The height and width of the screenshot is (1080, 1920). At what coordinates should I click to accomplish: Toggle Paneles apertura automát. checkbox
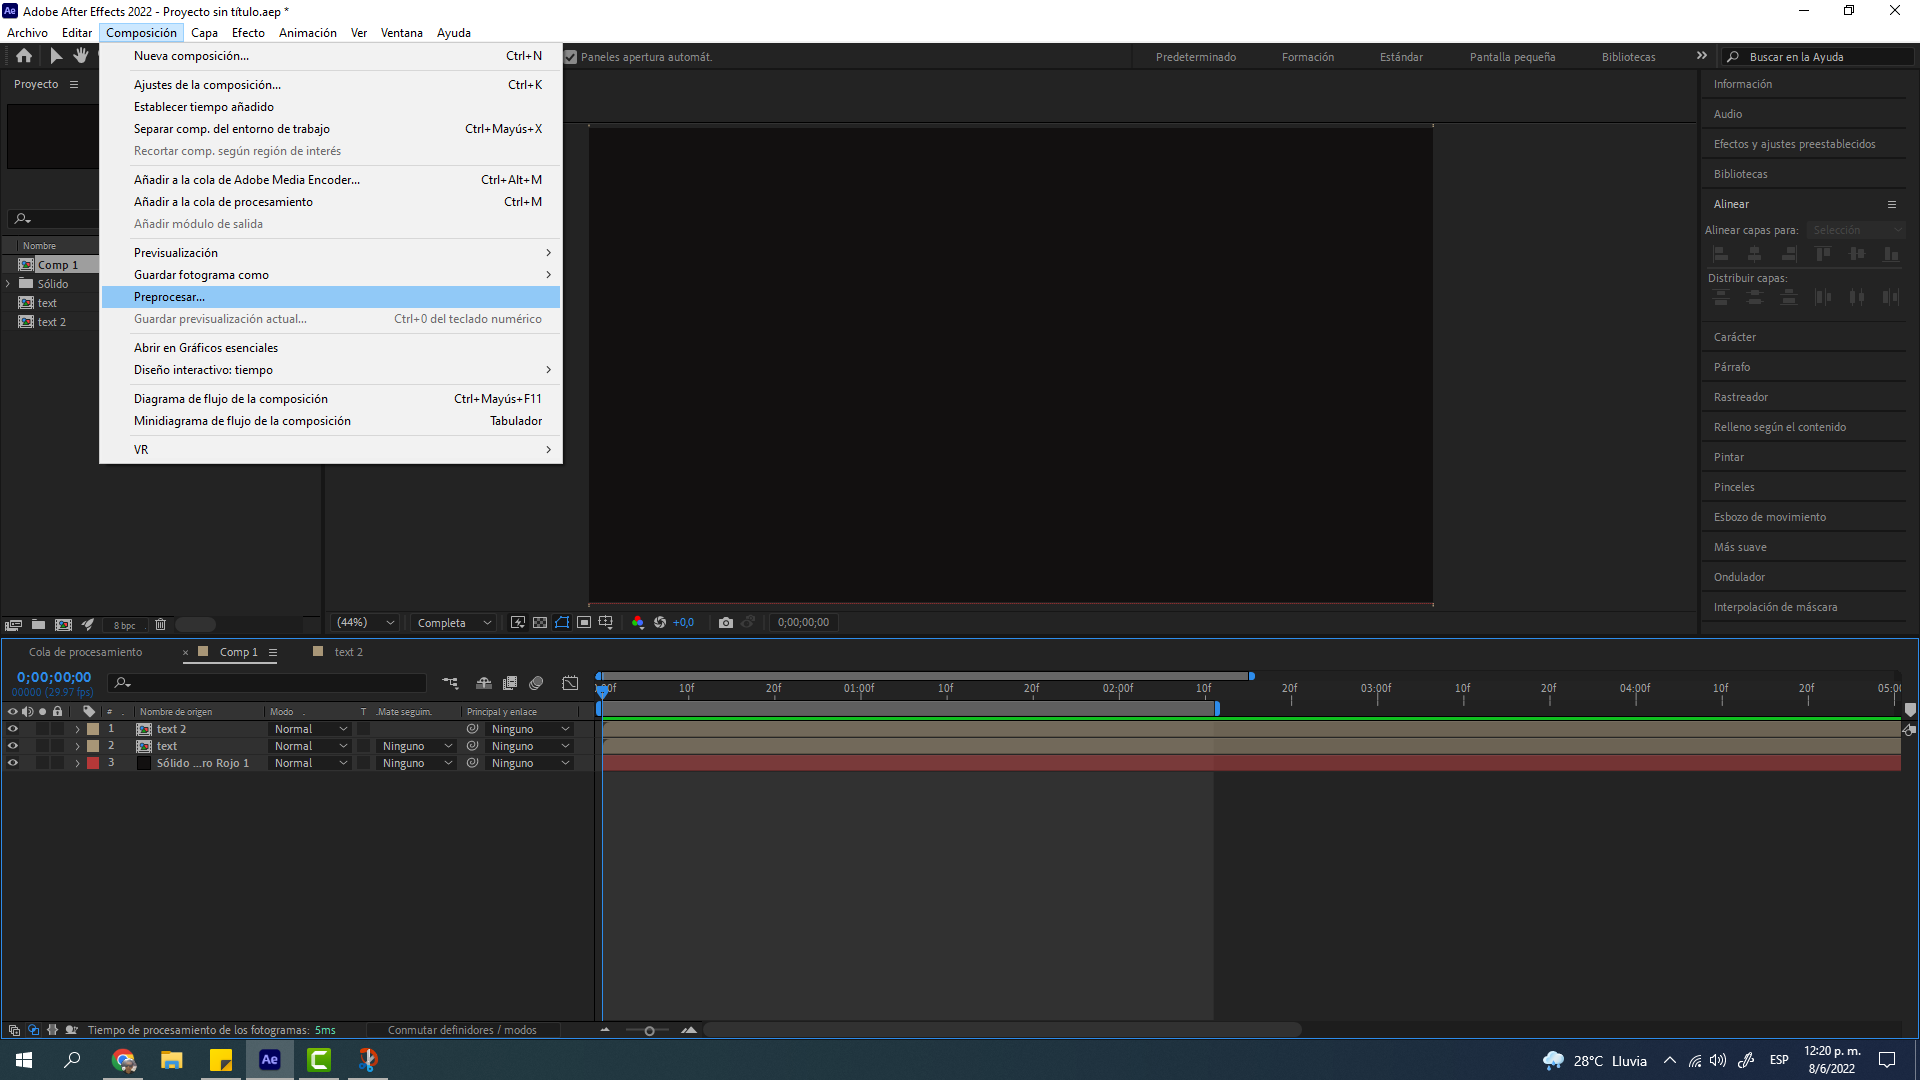point(571,57)
